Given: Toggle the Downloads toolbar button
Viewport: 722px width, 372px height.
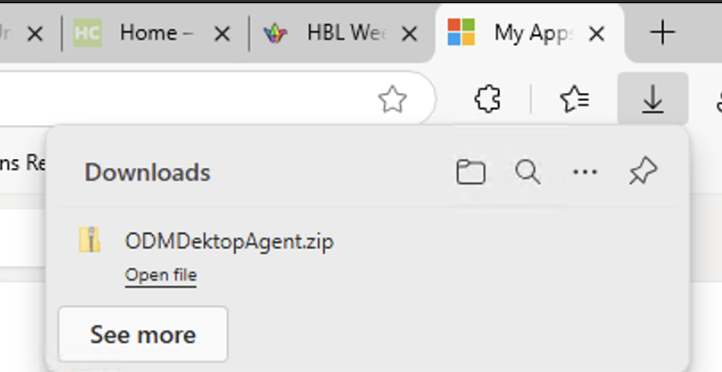Looking at the screenshot, I should point(652,99).
